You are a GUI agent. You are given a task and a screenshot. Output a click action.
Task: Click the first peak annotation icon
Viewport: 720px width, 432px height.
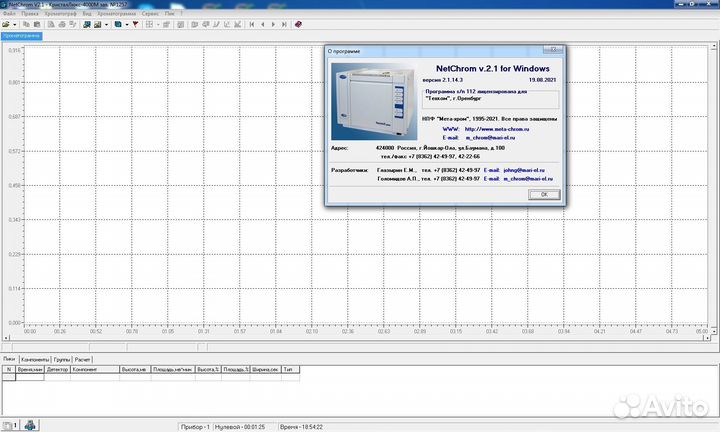(195, 24)
